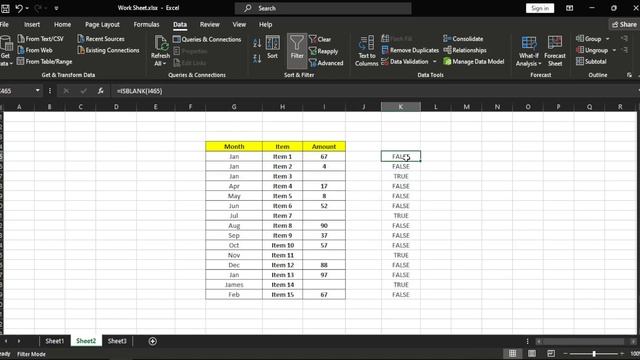Viewport: 640px width, 360px height.
Task: Click From Web data icon
Action: click(x=21, y=50)
